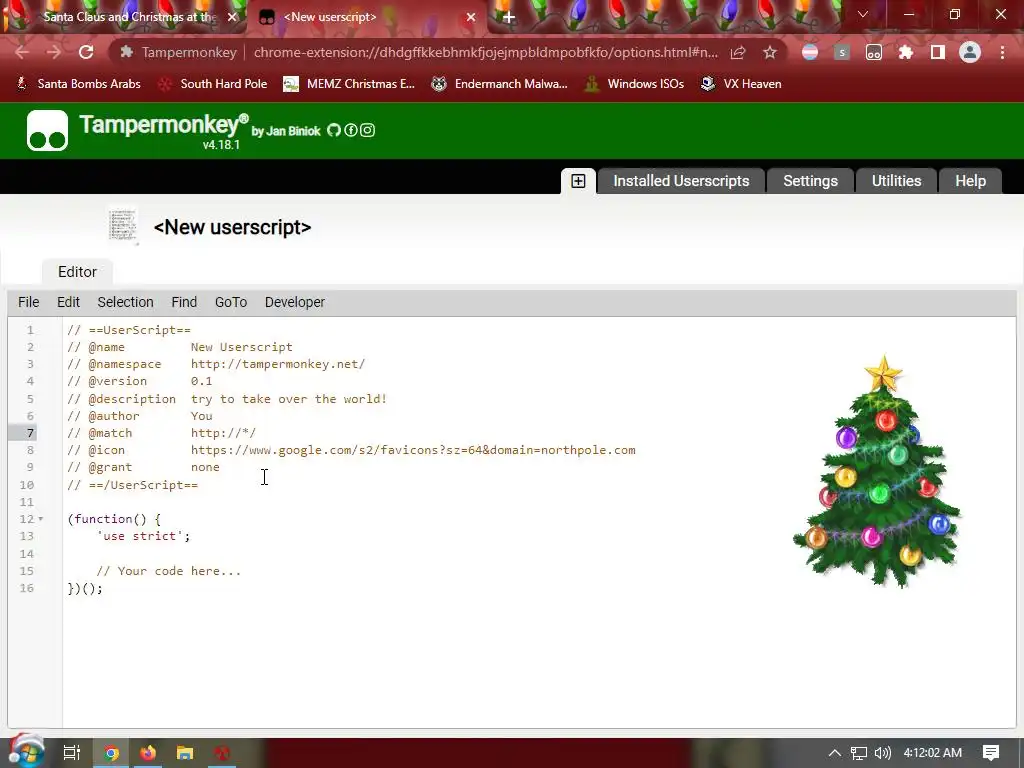Toggle the browser side panel
The image size is (1024, 768).
tap(938, 52)
